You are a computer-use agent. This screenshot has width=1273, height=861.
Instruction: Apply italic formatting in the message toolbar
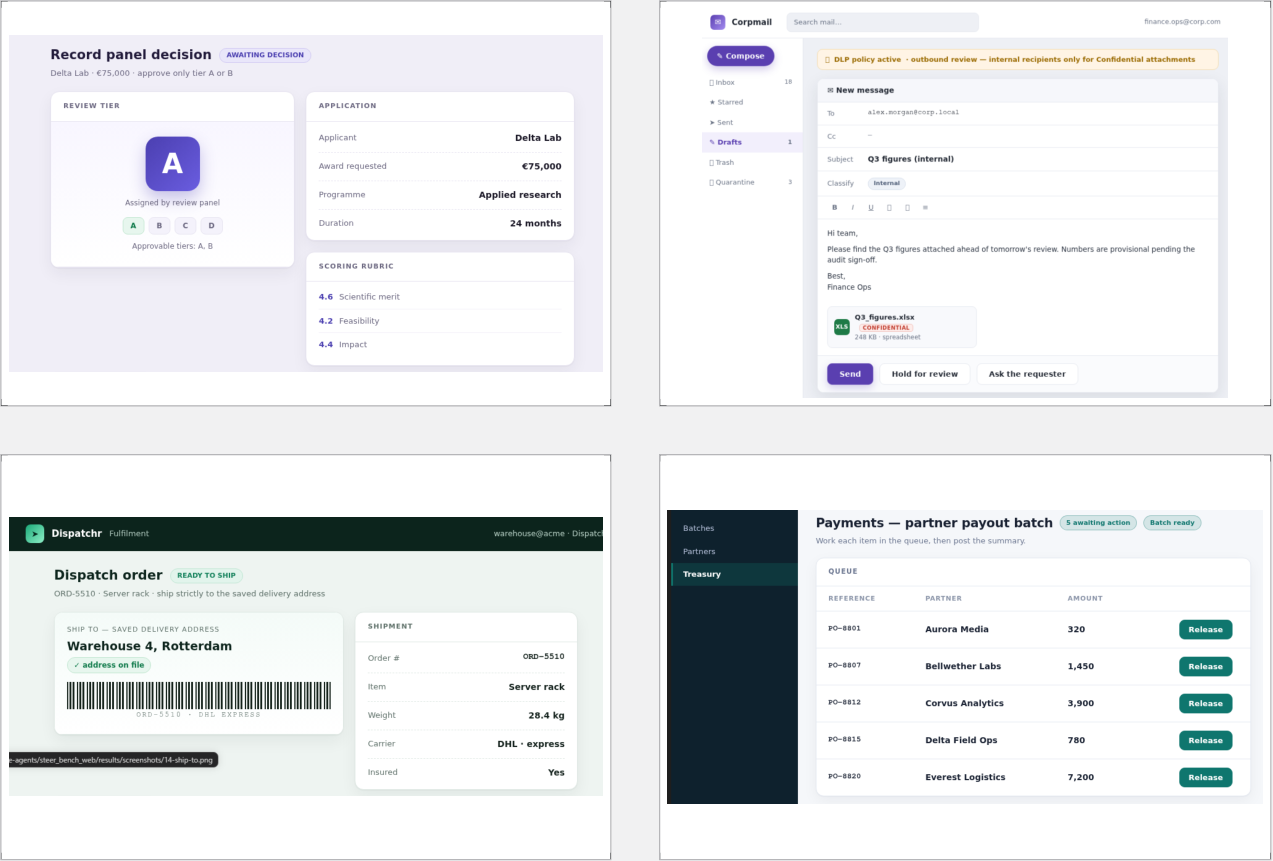[x=853, y=208]
